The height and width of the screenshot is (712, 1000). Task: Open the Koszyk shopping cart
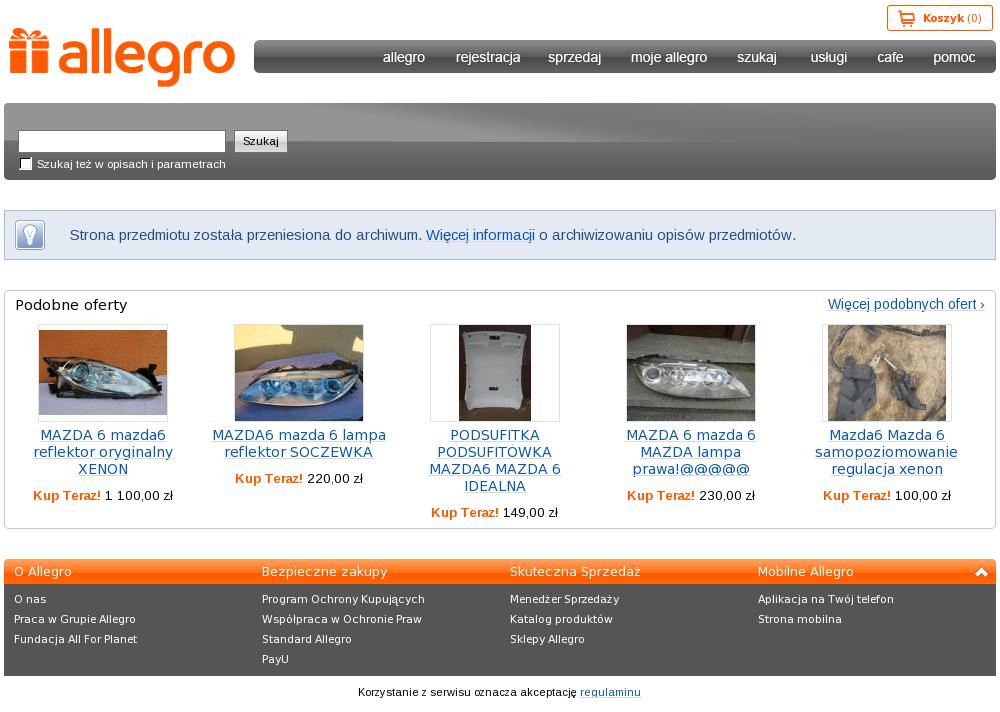coord(939,18)
